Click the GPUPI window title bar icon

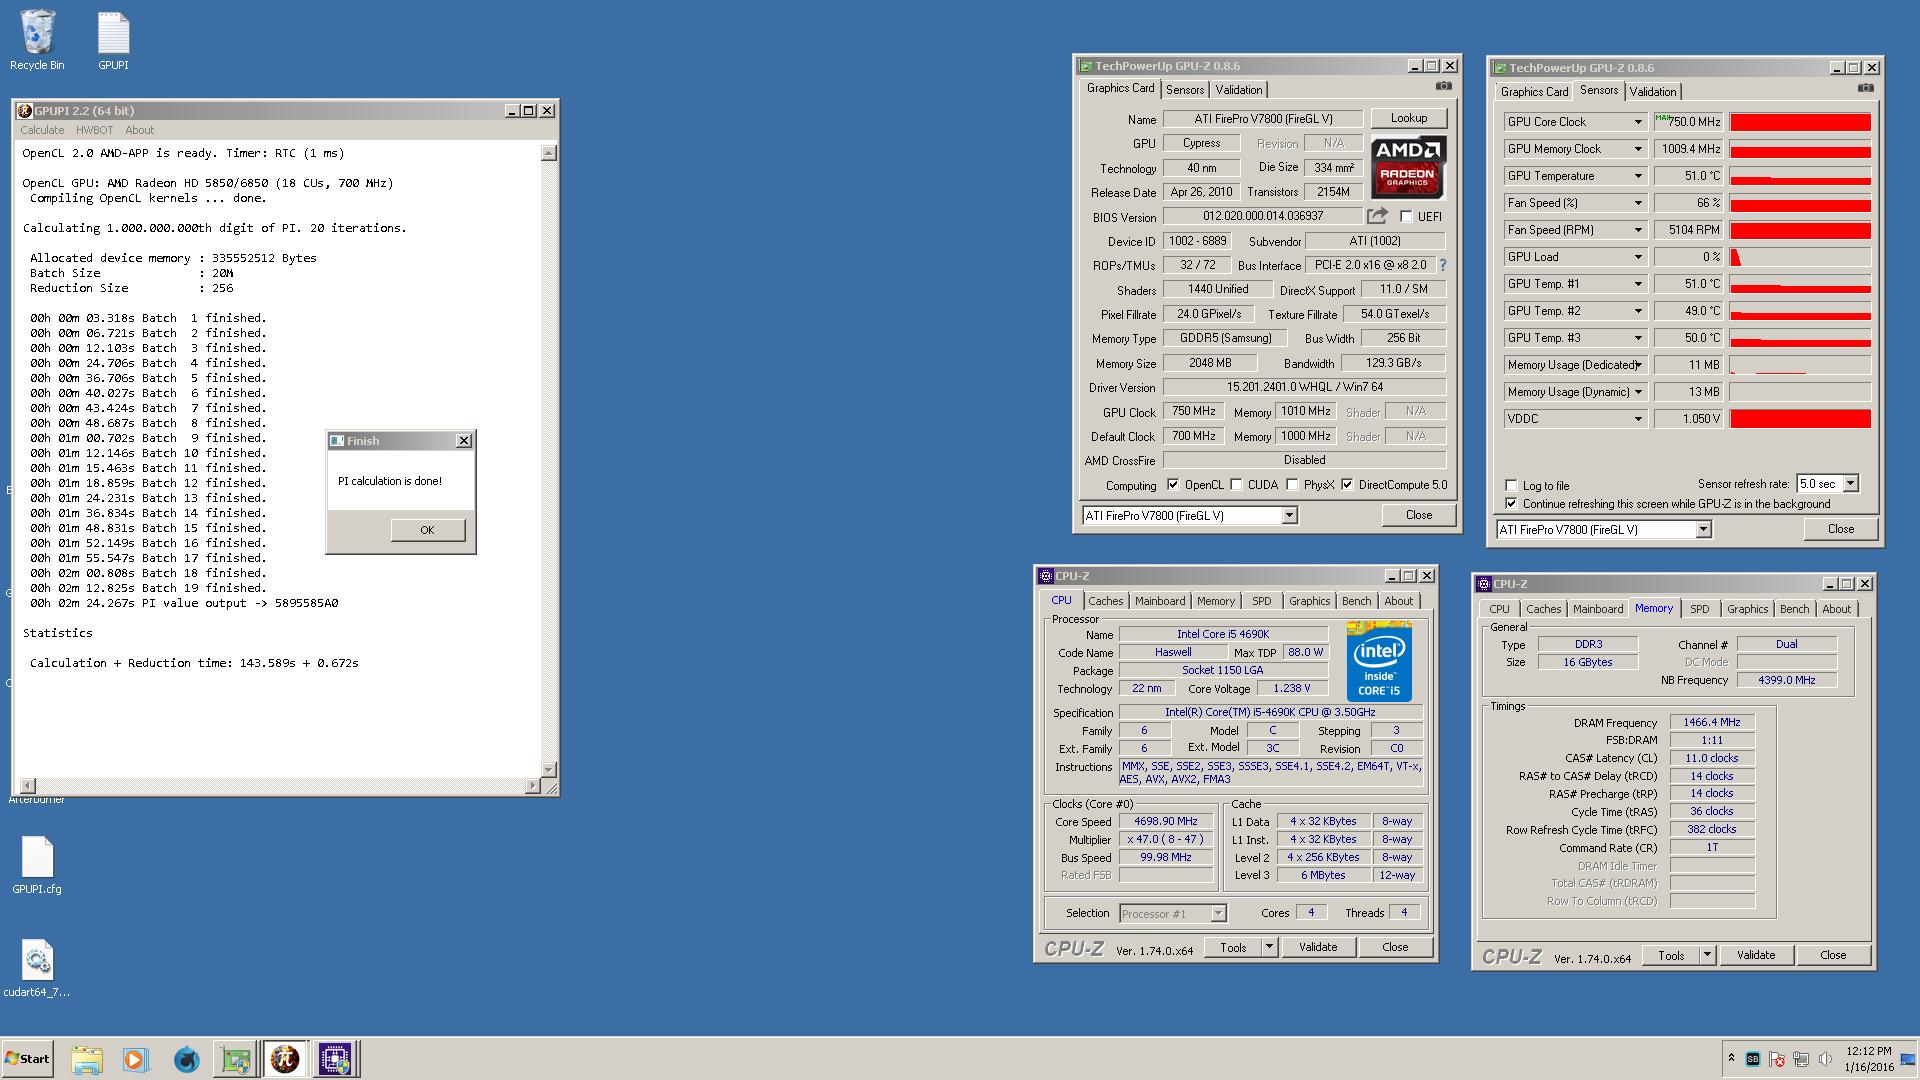click(26, 110)
